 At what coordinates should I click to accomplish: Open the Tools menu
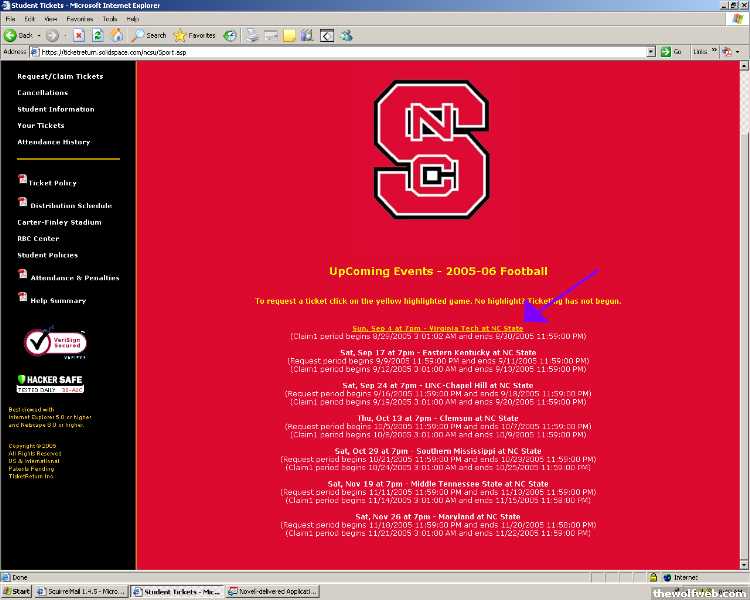pos(109,19)
